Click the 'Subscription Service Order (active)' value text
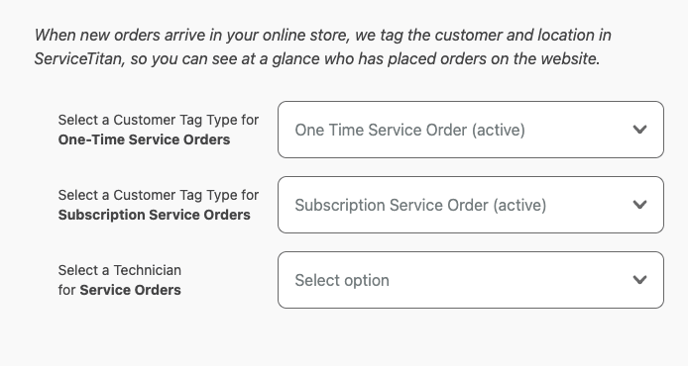 pyautogui.click(x=420, y=205)
